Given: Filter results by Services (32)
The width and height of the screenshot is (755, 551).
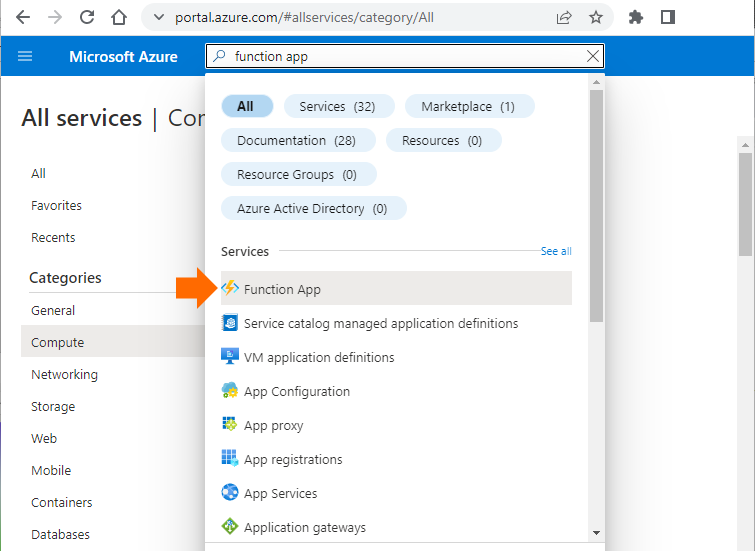Looking at the screenshot, I should [x=339, y=106].
